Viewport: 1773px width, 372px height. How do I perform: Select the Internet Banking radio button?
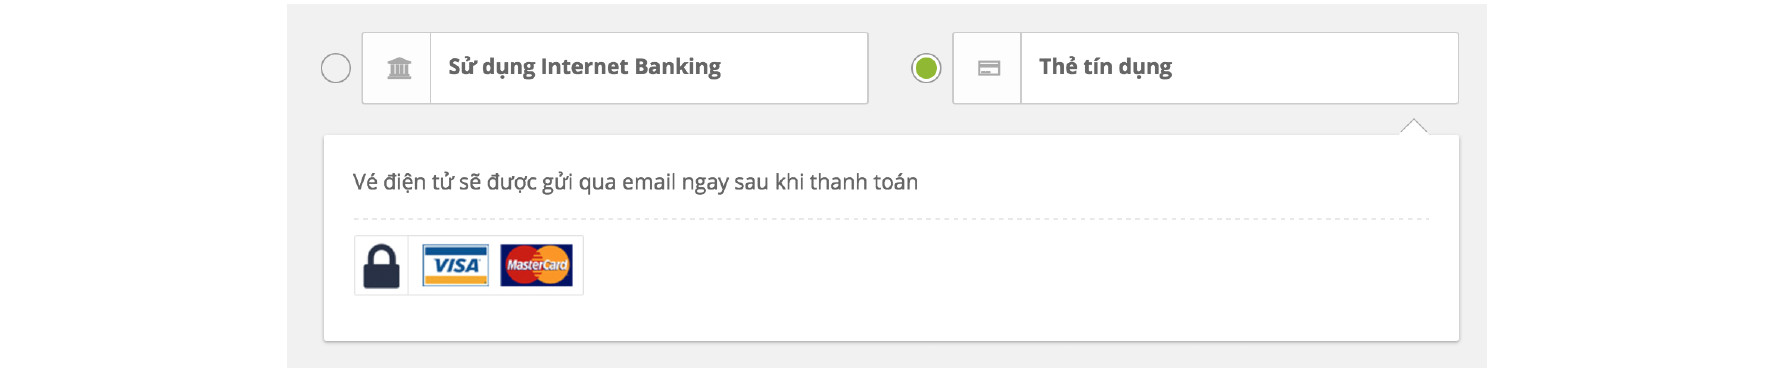coord(336,68)
